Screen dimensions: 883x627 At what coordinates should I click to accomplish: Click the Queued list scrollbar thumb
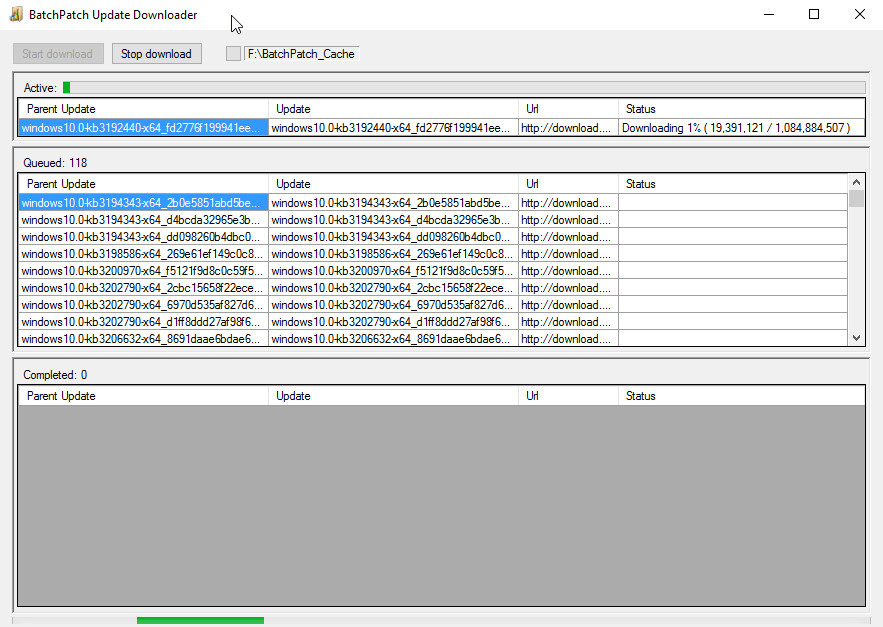point(856,199)
